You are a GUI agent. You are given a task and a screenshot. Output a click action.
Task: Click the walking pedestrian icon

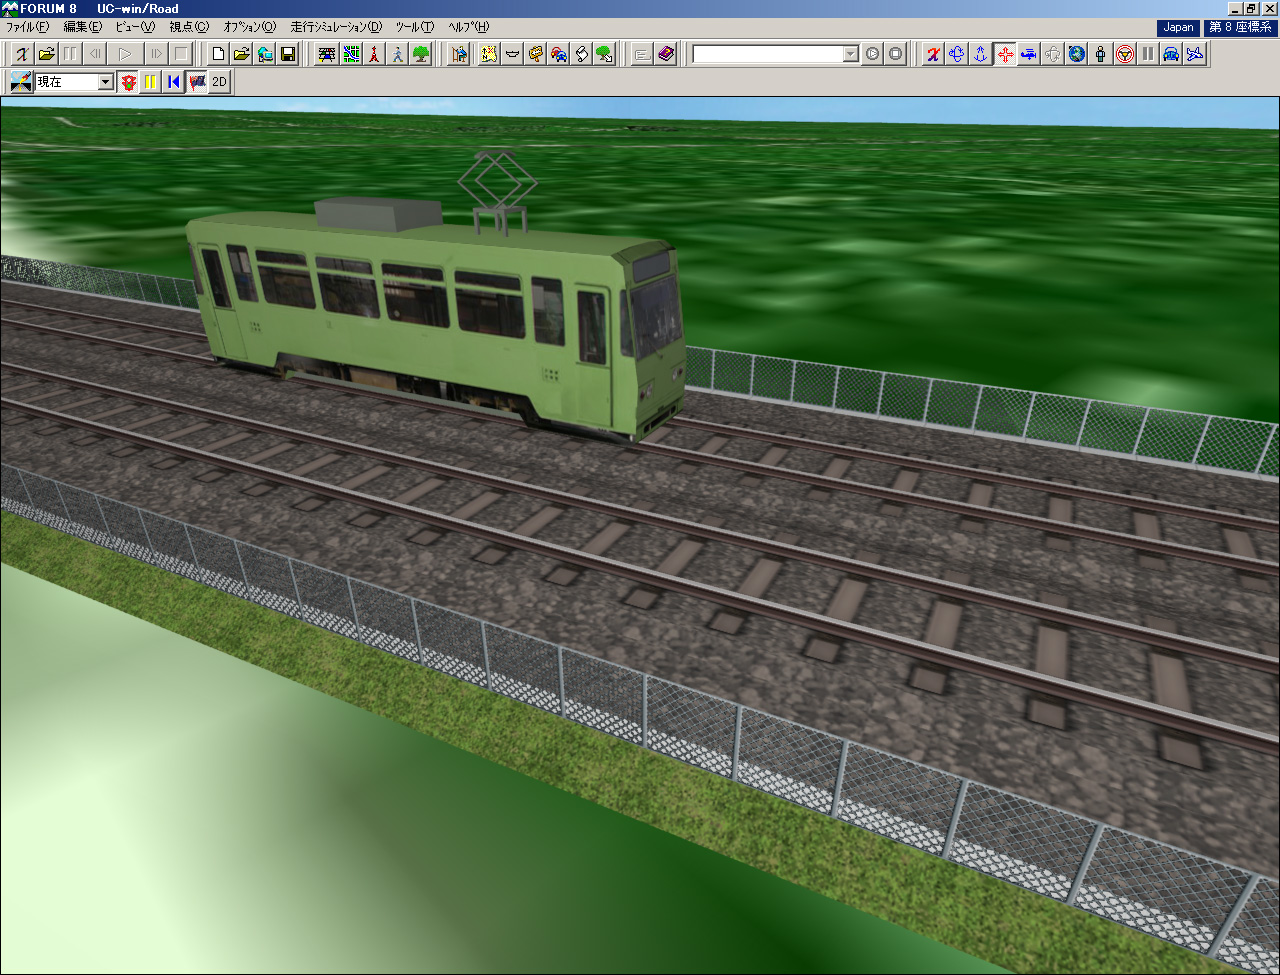click(x=398, y=54)
